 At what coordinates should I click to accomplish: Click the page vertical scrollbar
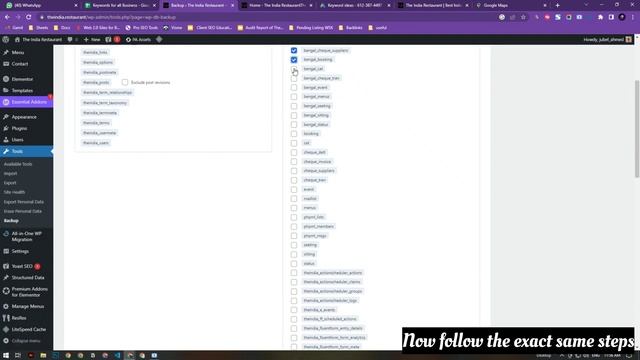click(x=637, y=129)
